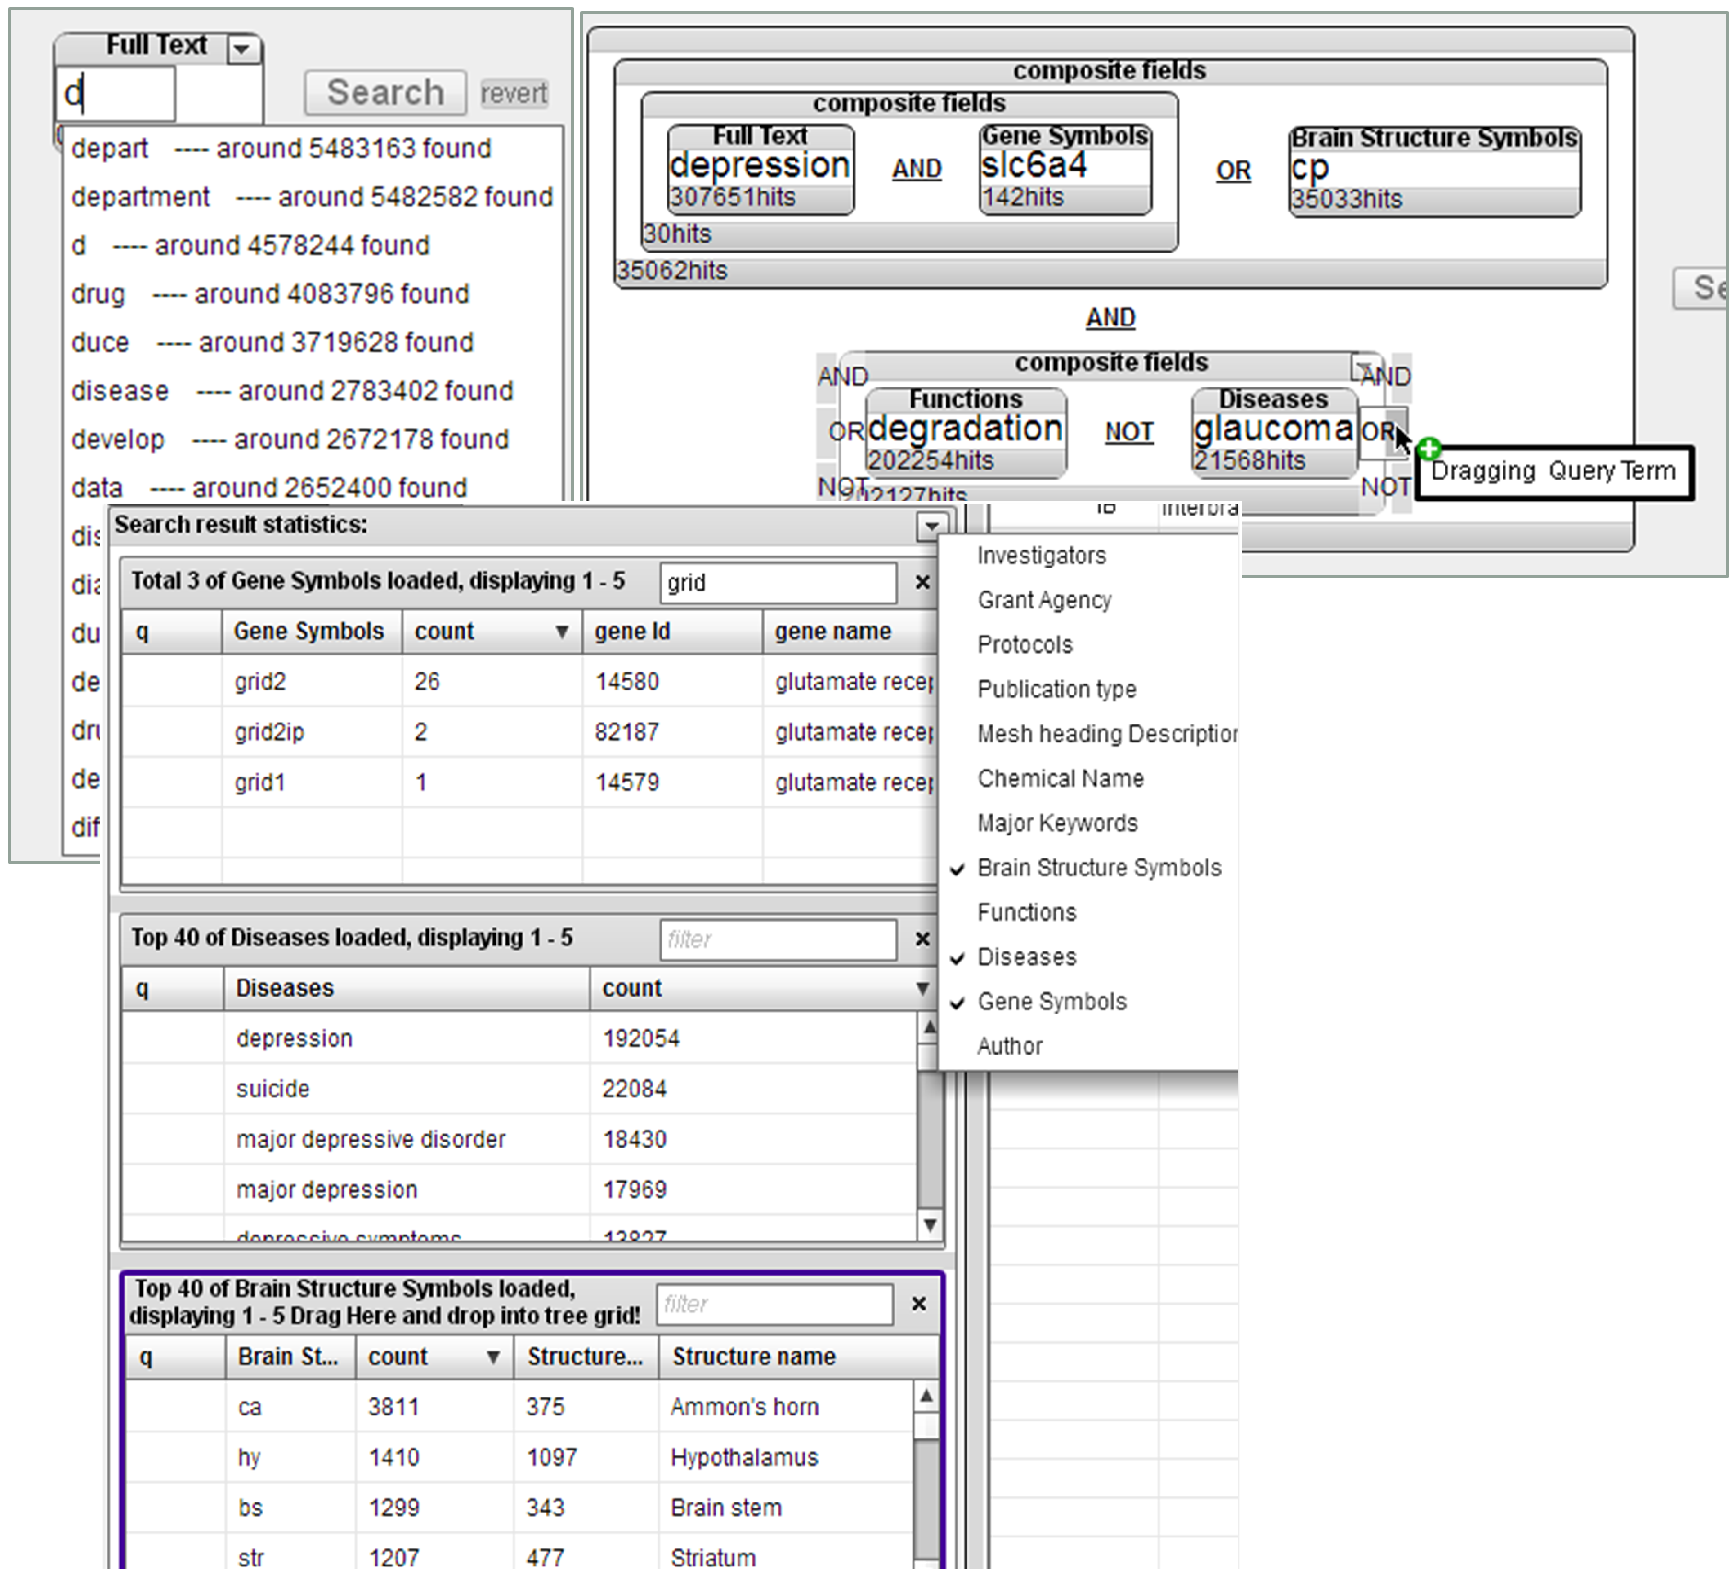Toggle the NOT operator between degradation and glaucoma
Image resolution: width=1733 pixels, height=1569 pixels.
pyautogui.click(x=1128, y=432)
